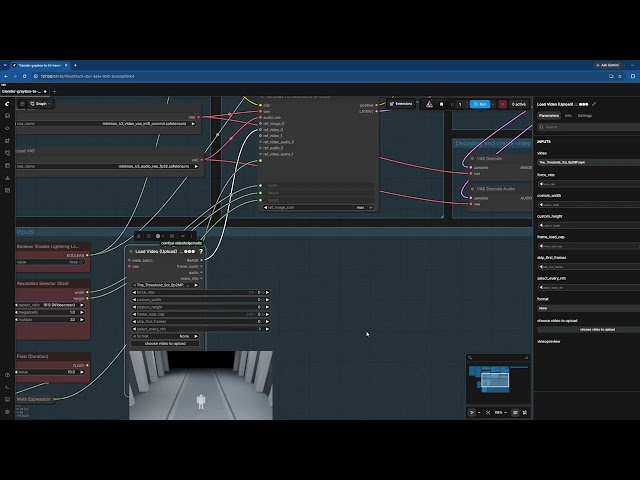Toggle the Boolean value false switch
This screenshot has height=480, width=640.
(81, 262)
